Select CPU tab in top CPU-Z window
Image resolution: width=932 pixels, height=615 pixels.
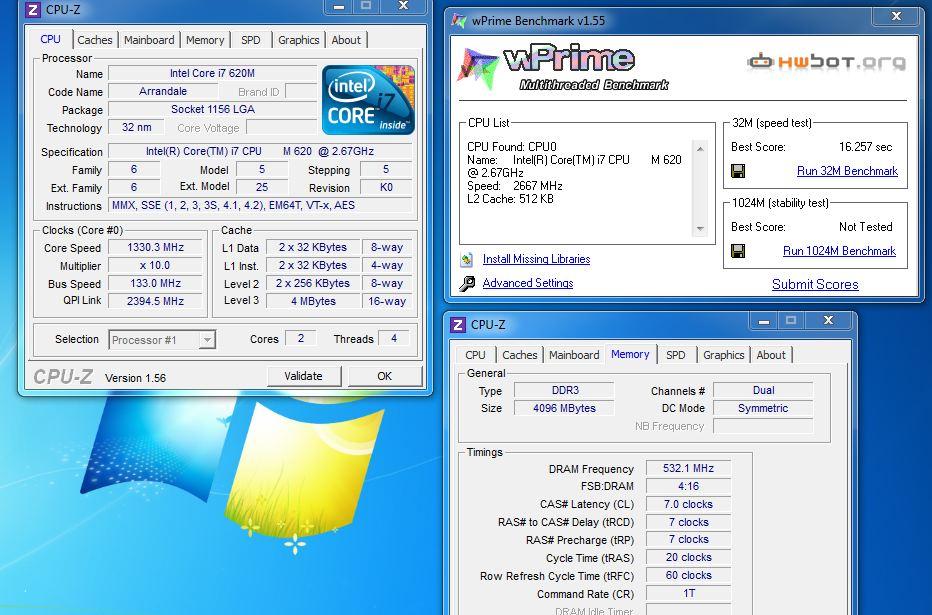pyautogui.click(x=51, y=39)
